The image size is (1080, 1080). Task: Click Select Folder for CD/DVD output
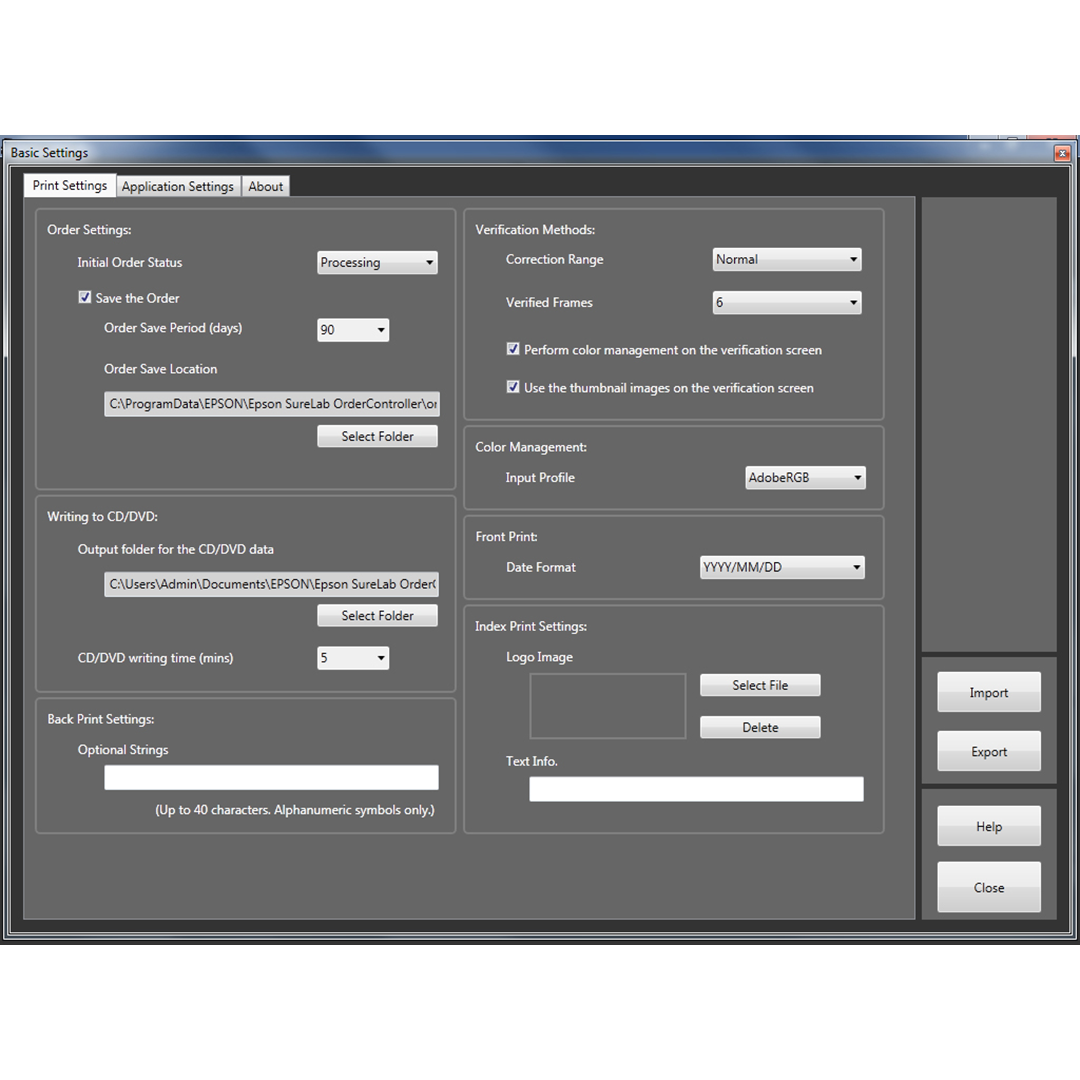click(x=377, y=616)
